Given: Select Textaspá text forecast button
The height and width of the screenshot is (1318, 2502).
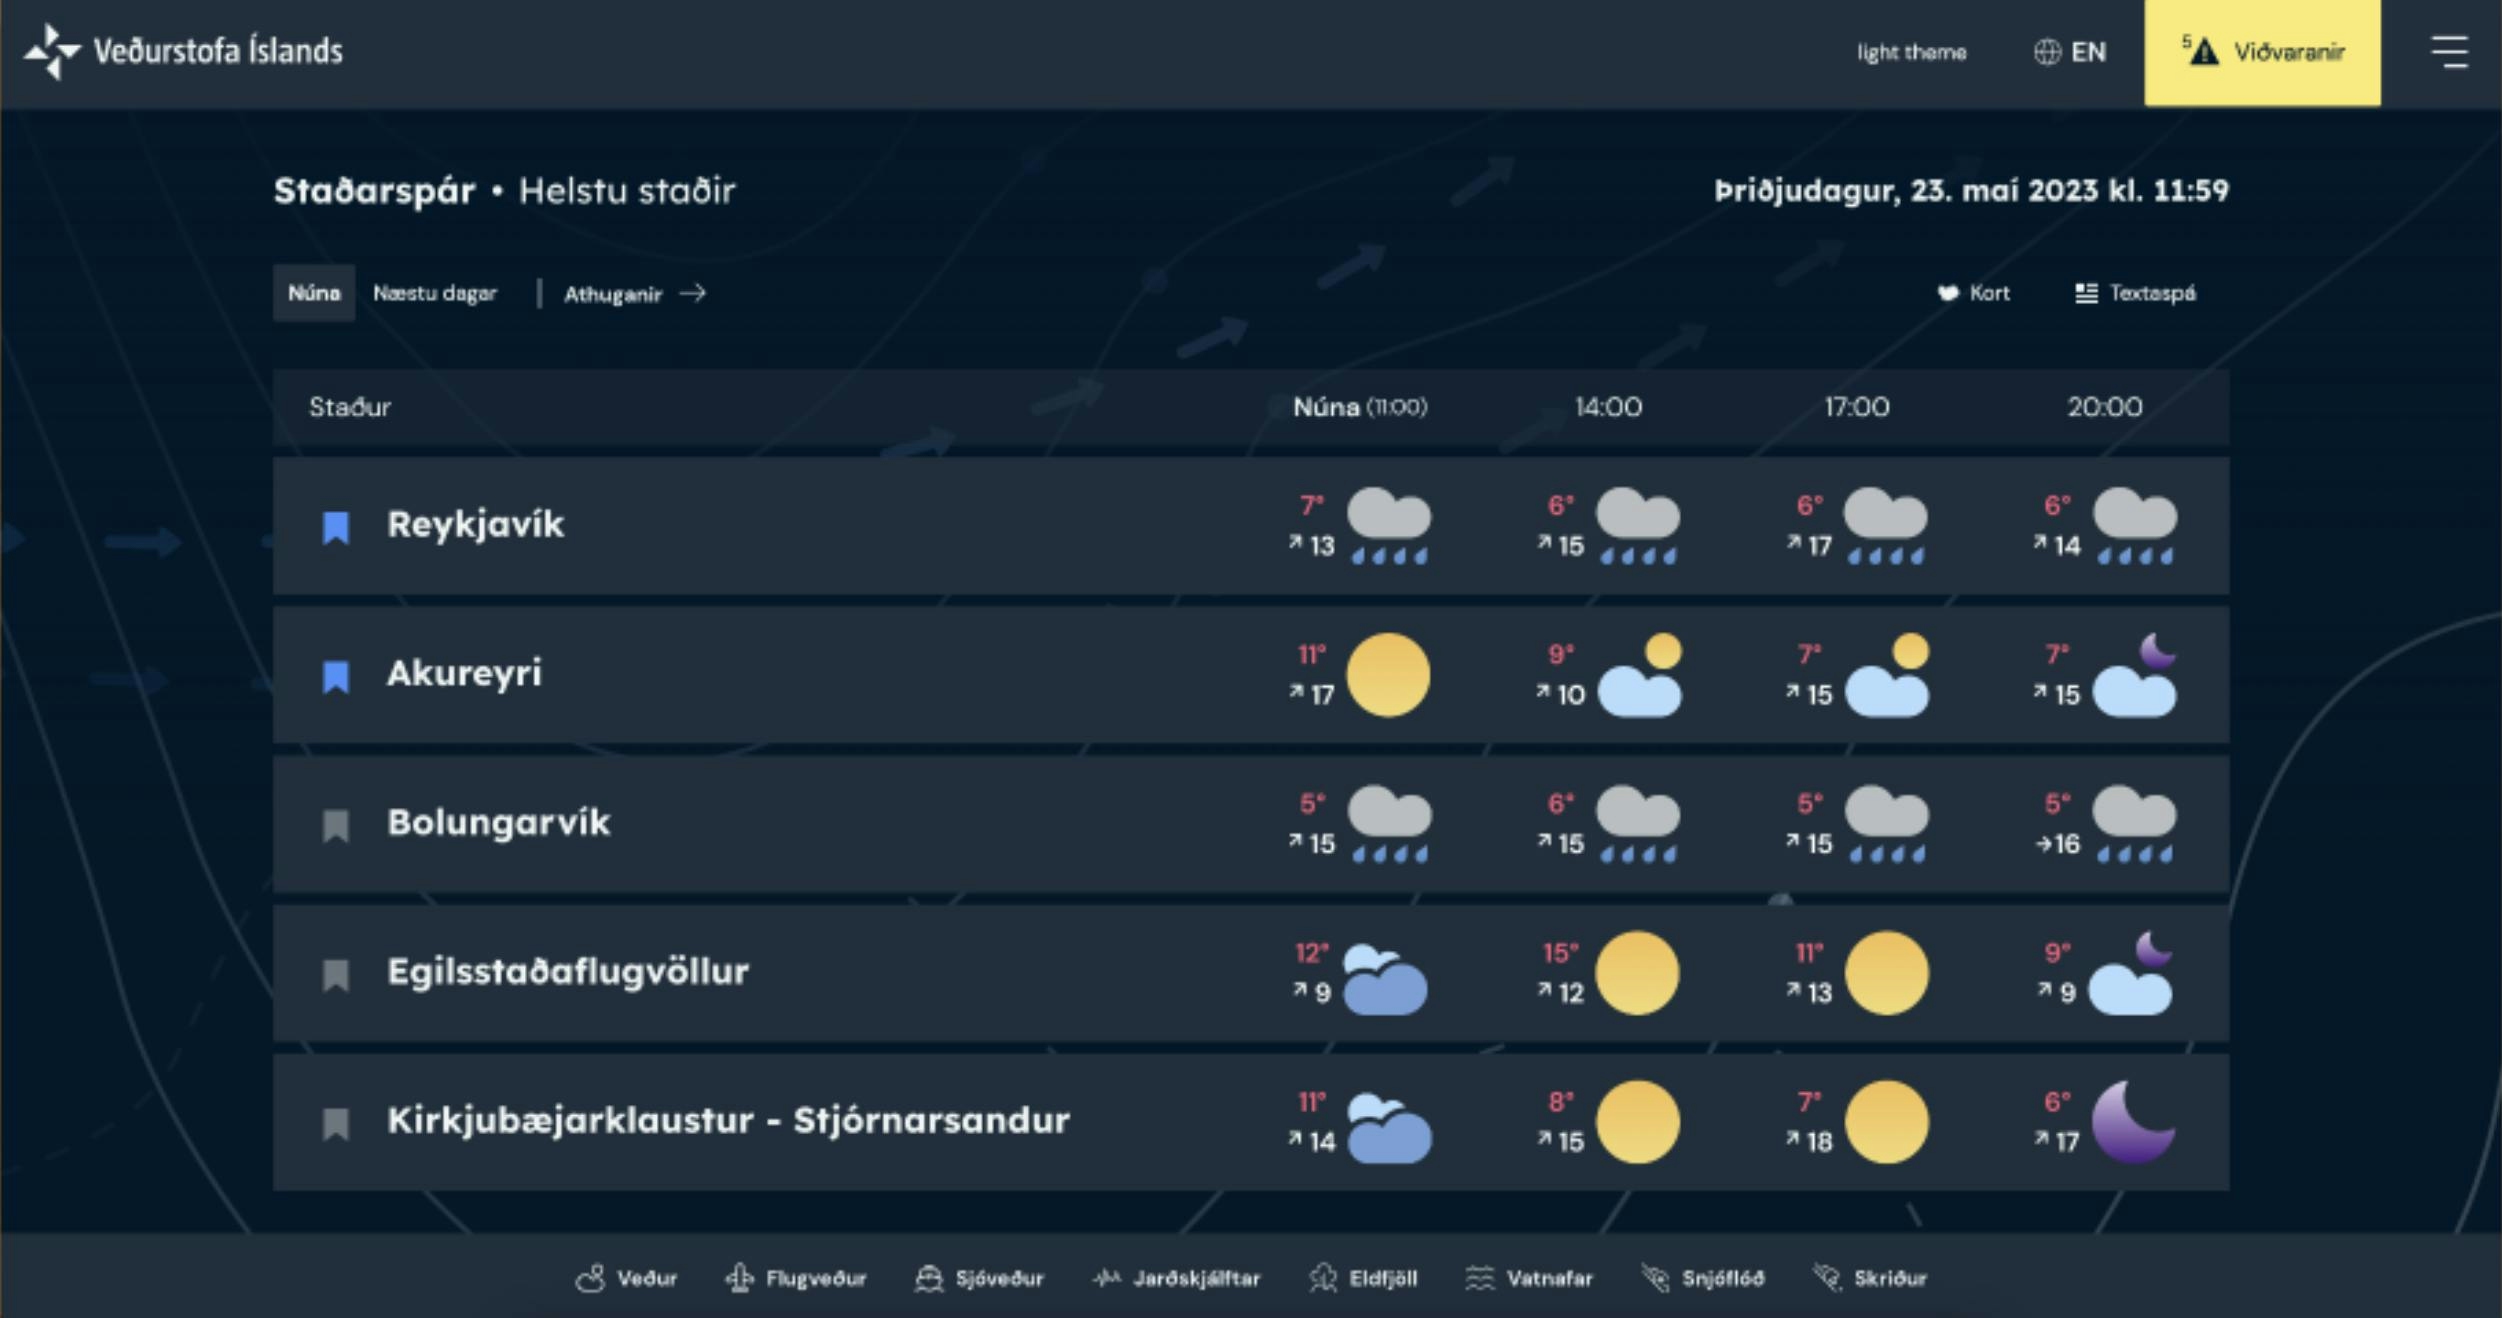Looking at the screenshot, I should [2138, 293].
